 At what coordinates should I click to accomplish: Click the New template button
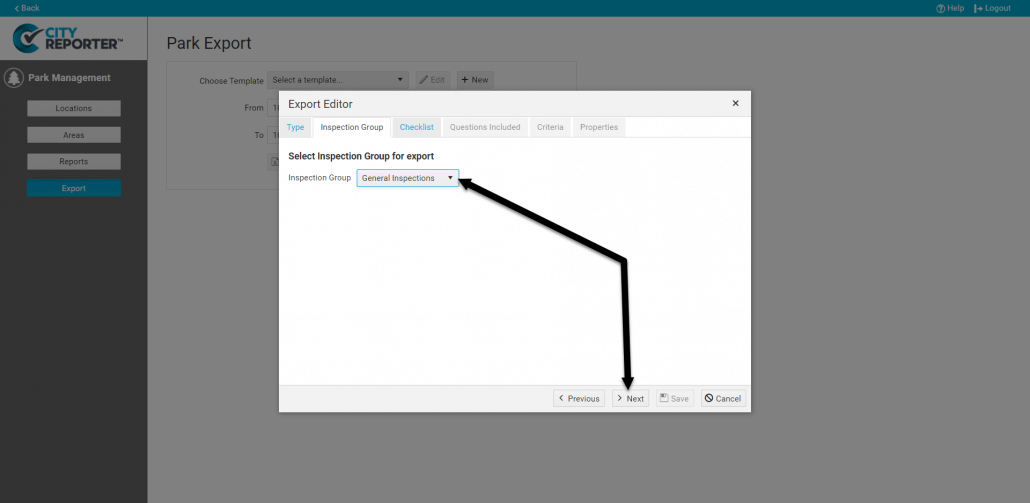pos(475,80)
